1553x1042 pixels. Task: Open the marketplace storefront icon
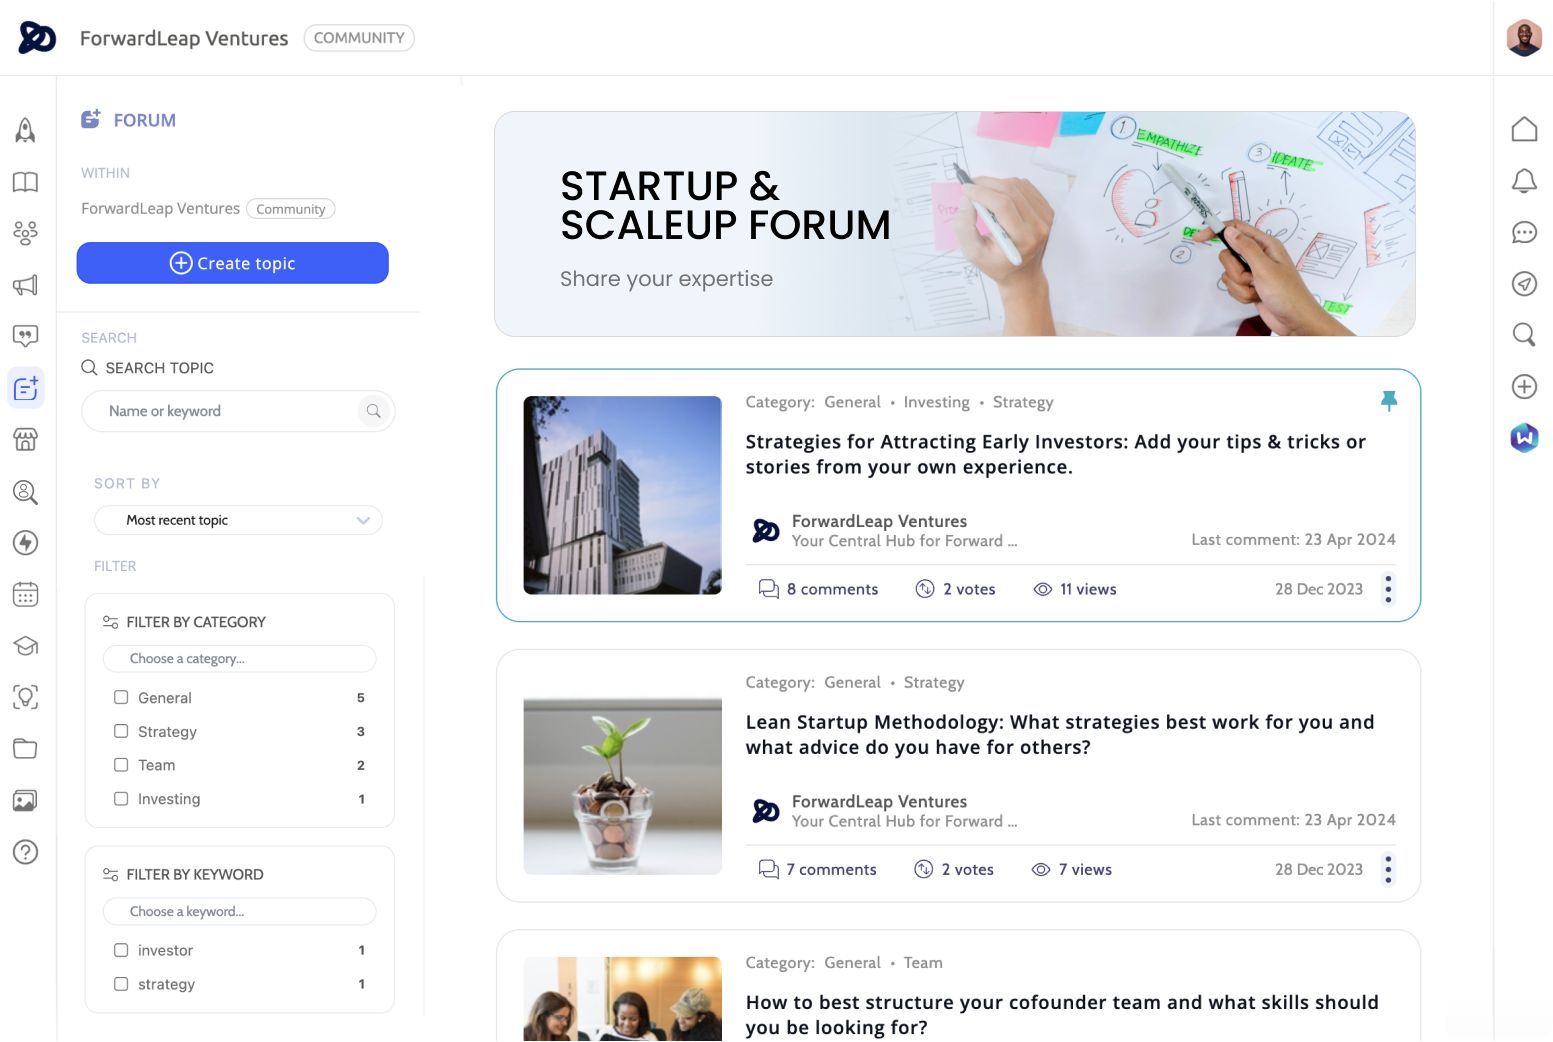(25, 439)
